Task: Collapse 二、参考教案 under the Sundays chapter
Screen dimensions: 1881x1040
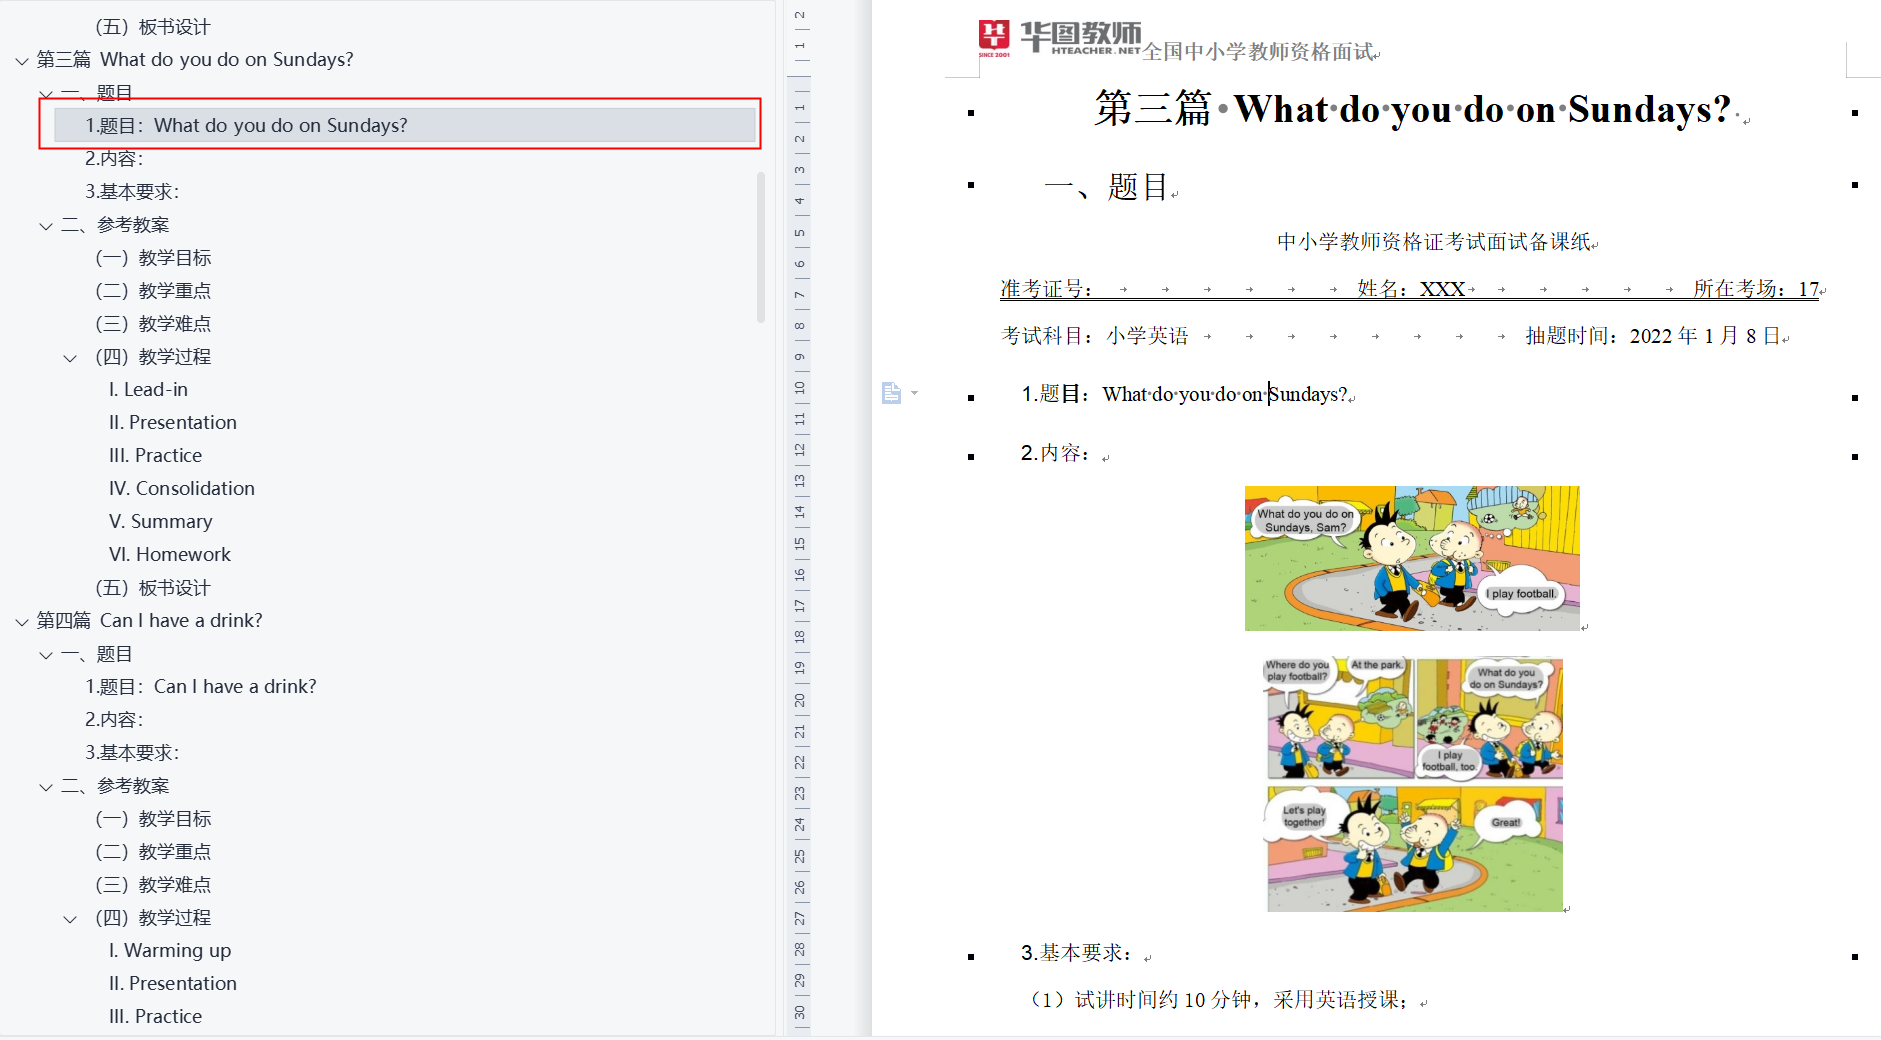Action: click(46, 226)
